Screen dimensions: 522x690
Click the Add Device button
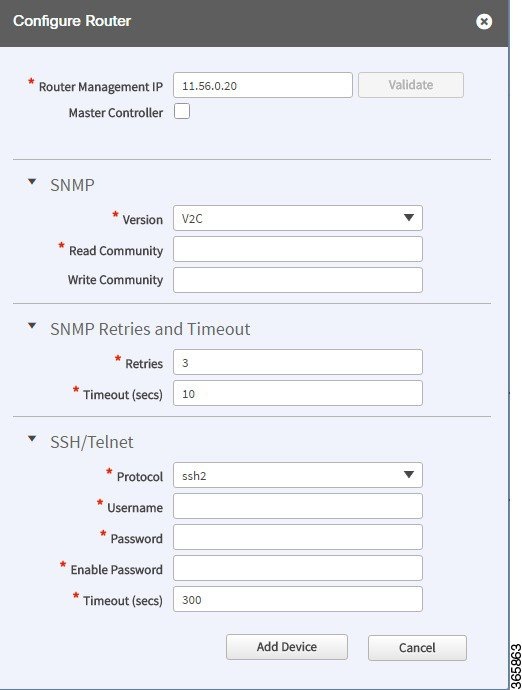click(287, 647)
